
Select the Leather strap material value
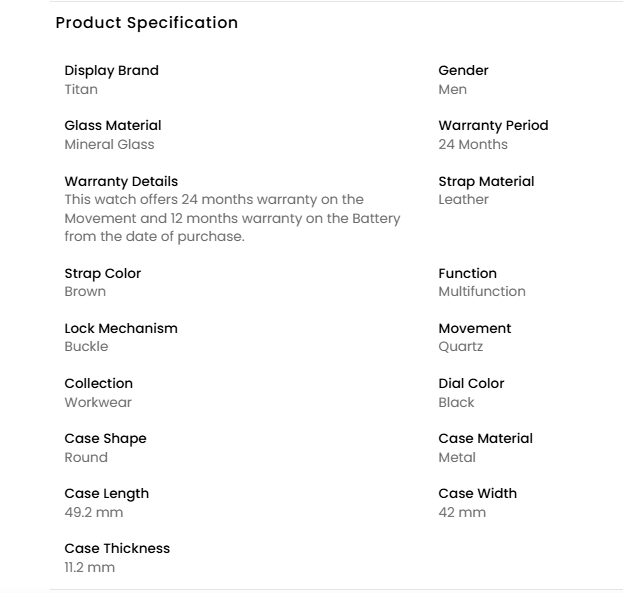463,199
